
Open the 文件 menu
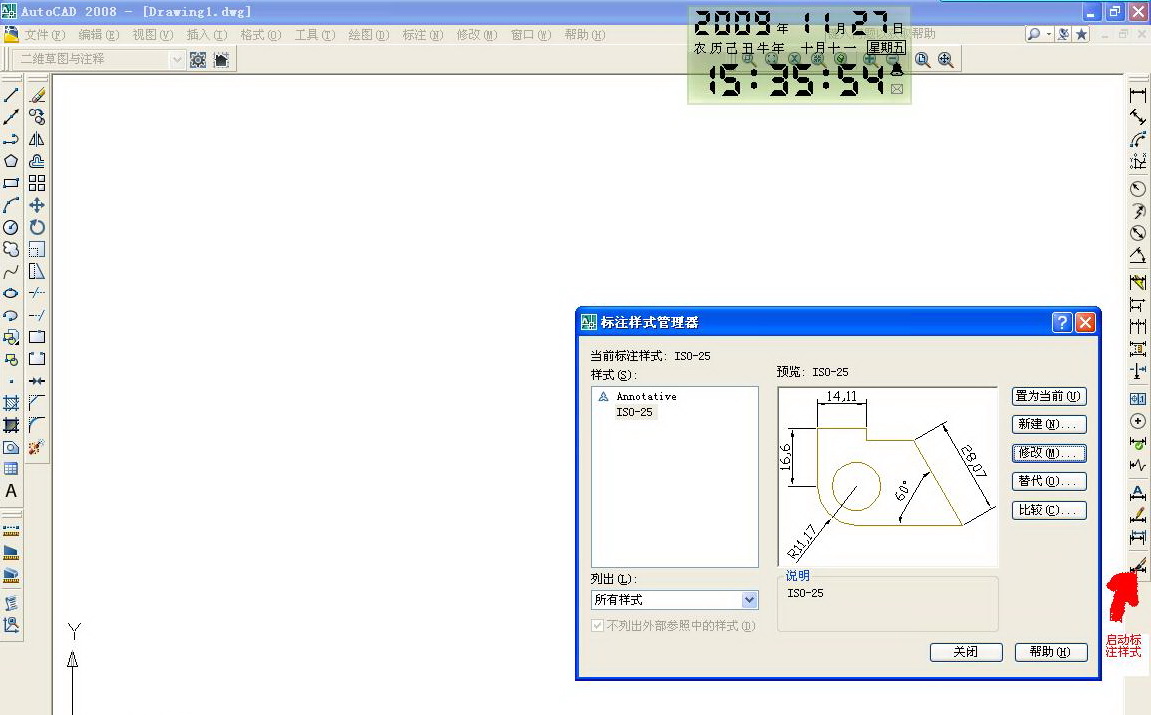click(45, 35)
